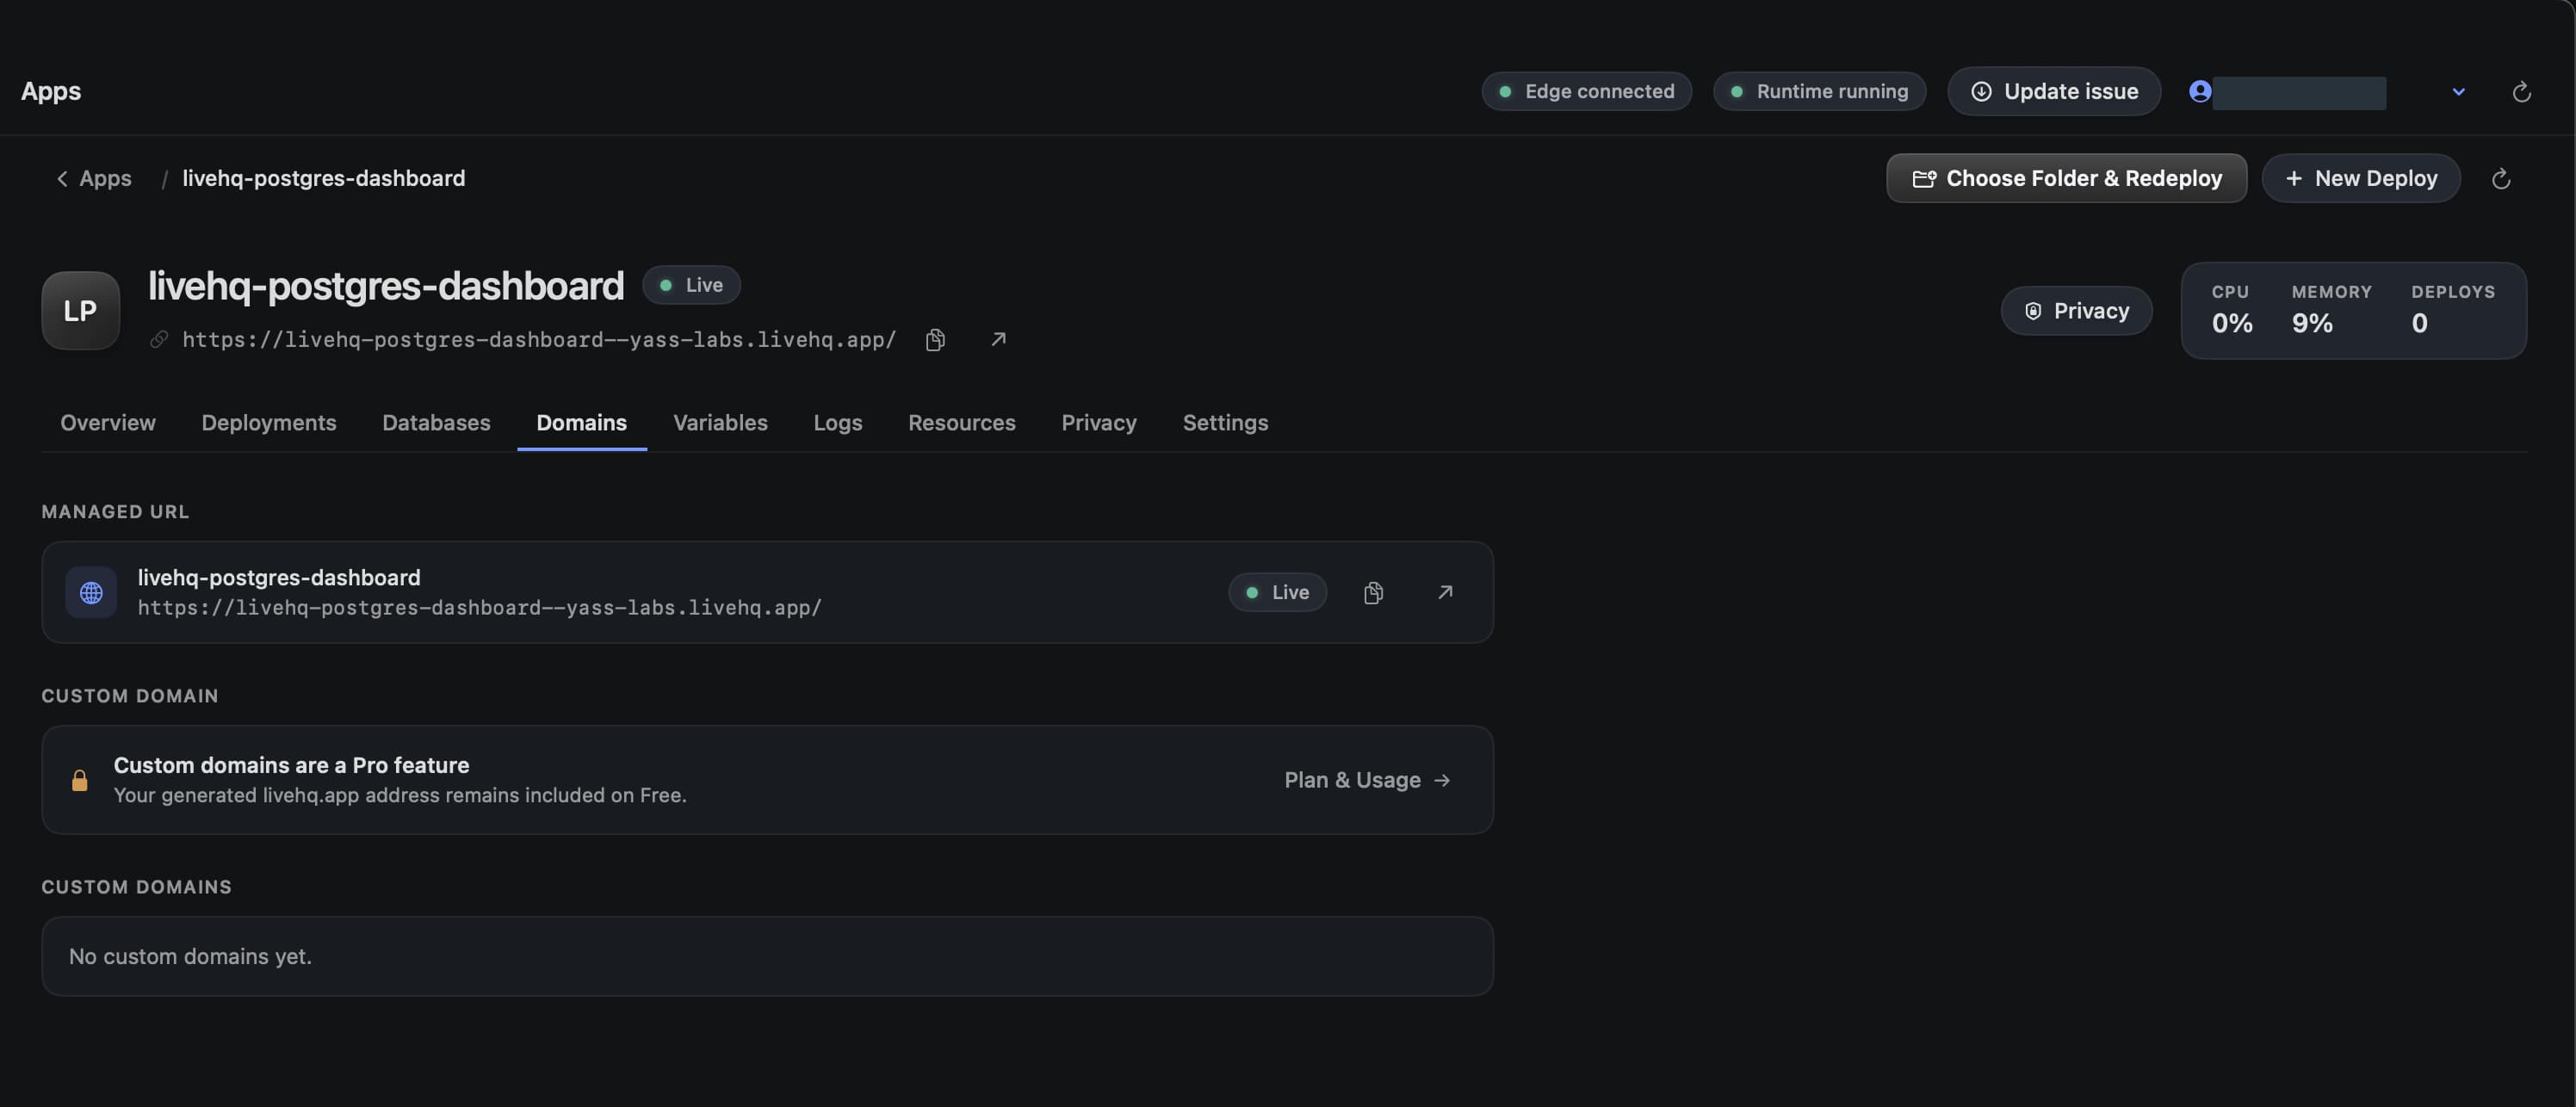2576x1107 pixels.
Task: Click the Live badge beside the app title
Action: click(x=691, y=285)
